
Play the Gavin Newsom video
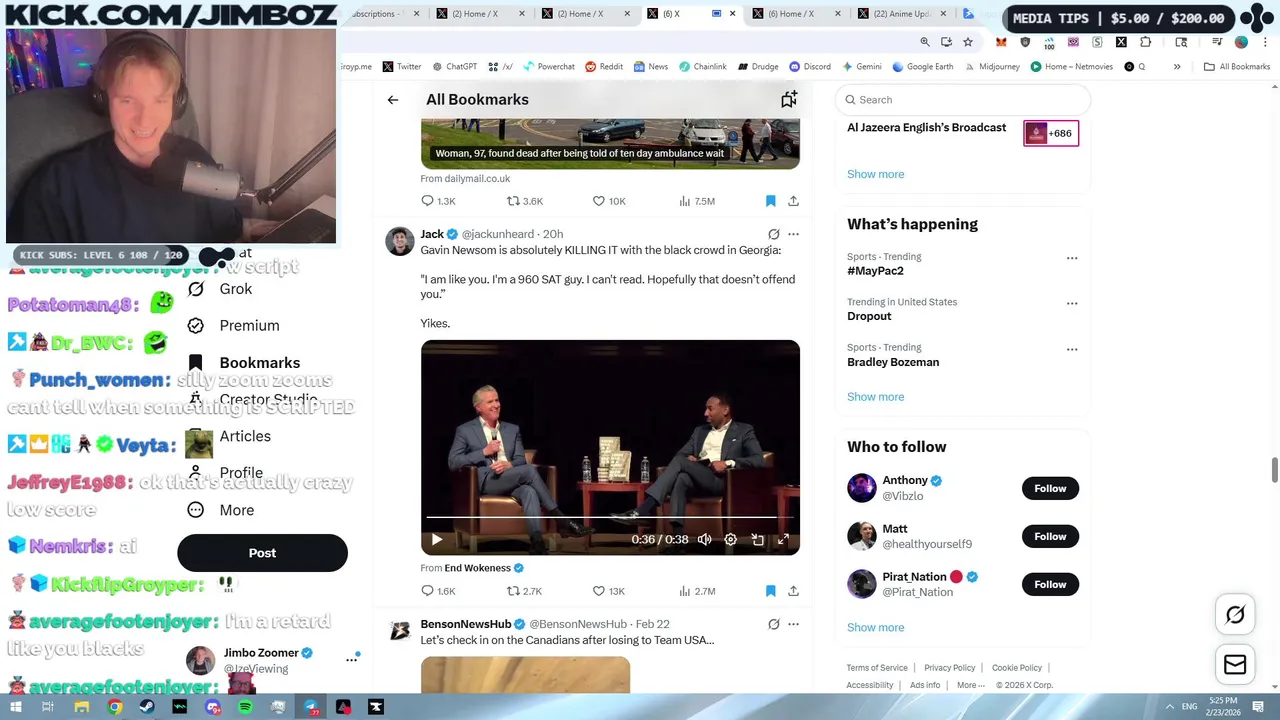pos(436,539)
